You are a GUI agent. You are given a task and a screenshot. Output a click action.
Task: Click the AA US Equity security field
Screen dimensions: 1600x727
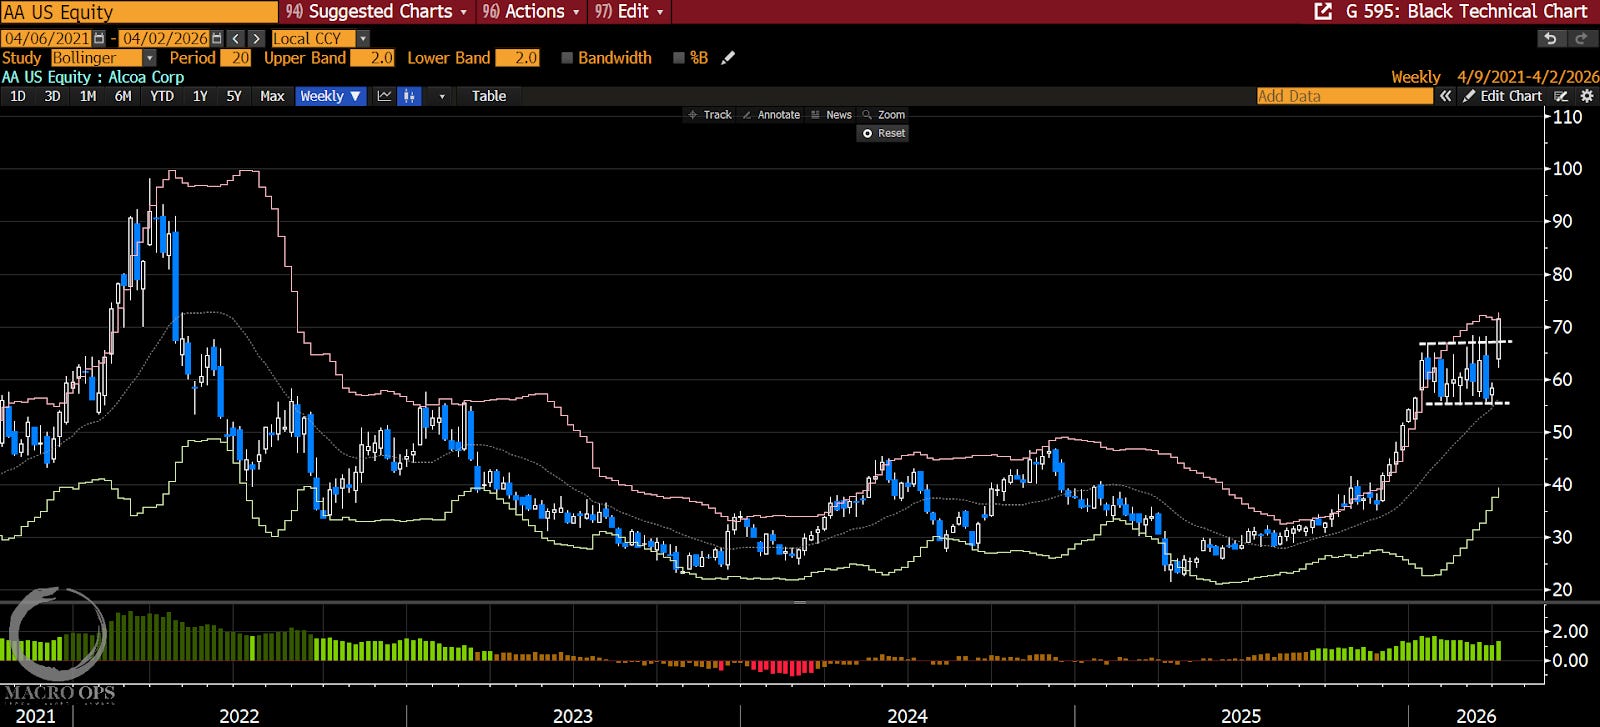point(139,12)
